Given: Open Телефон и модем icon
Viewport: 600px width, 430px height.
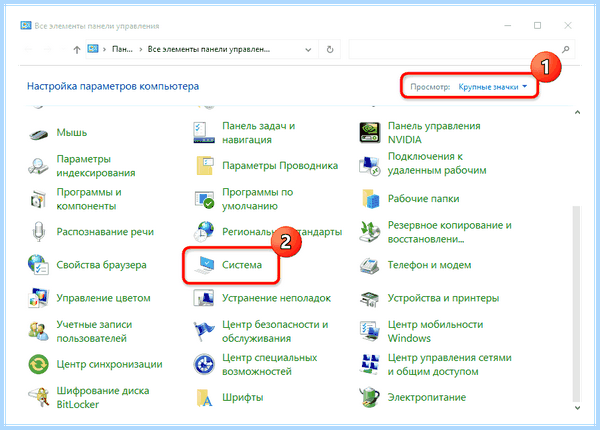Looking at the screenshot, I should point(370,265).
